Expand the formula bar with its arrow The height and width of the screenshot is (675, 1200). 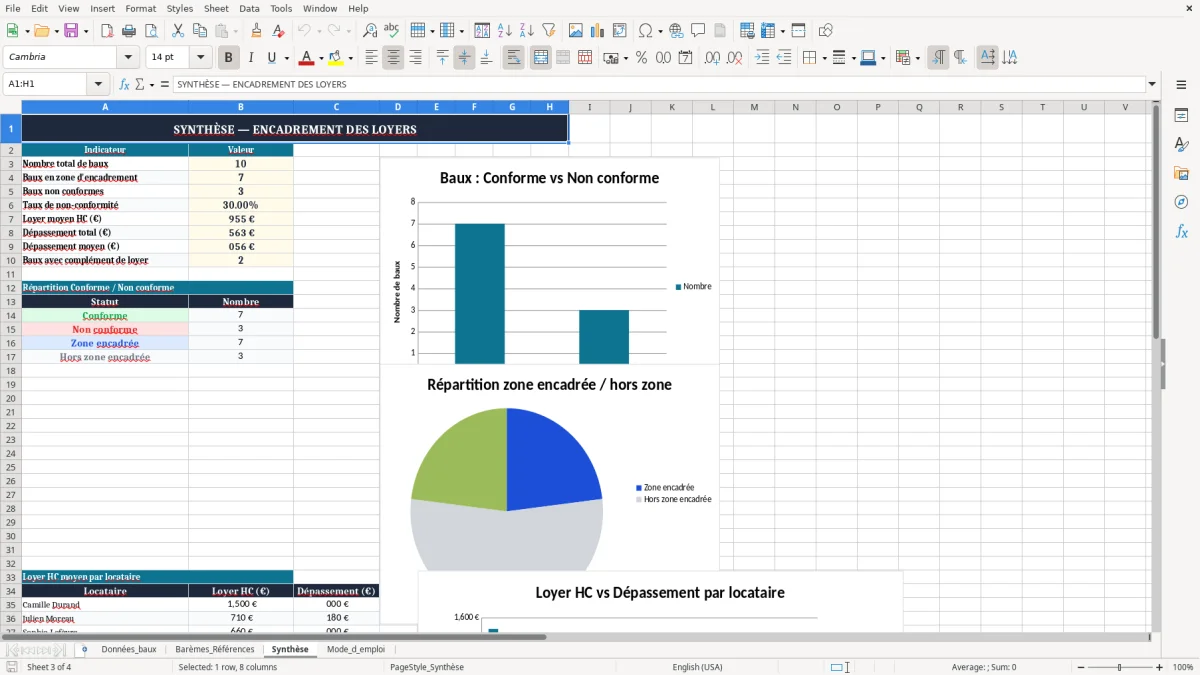click(x=1152, y=84)
